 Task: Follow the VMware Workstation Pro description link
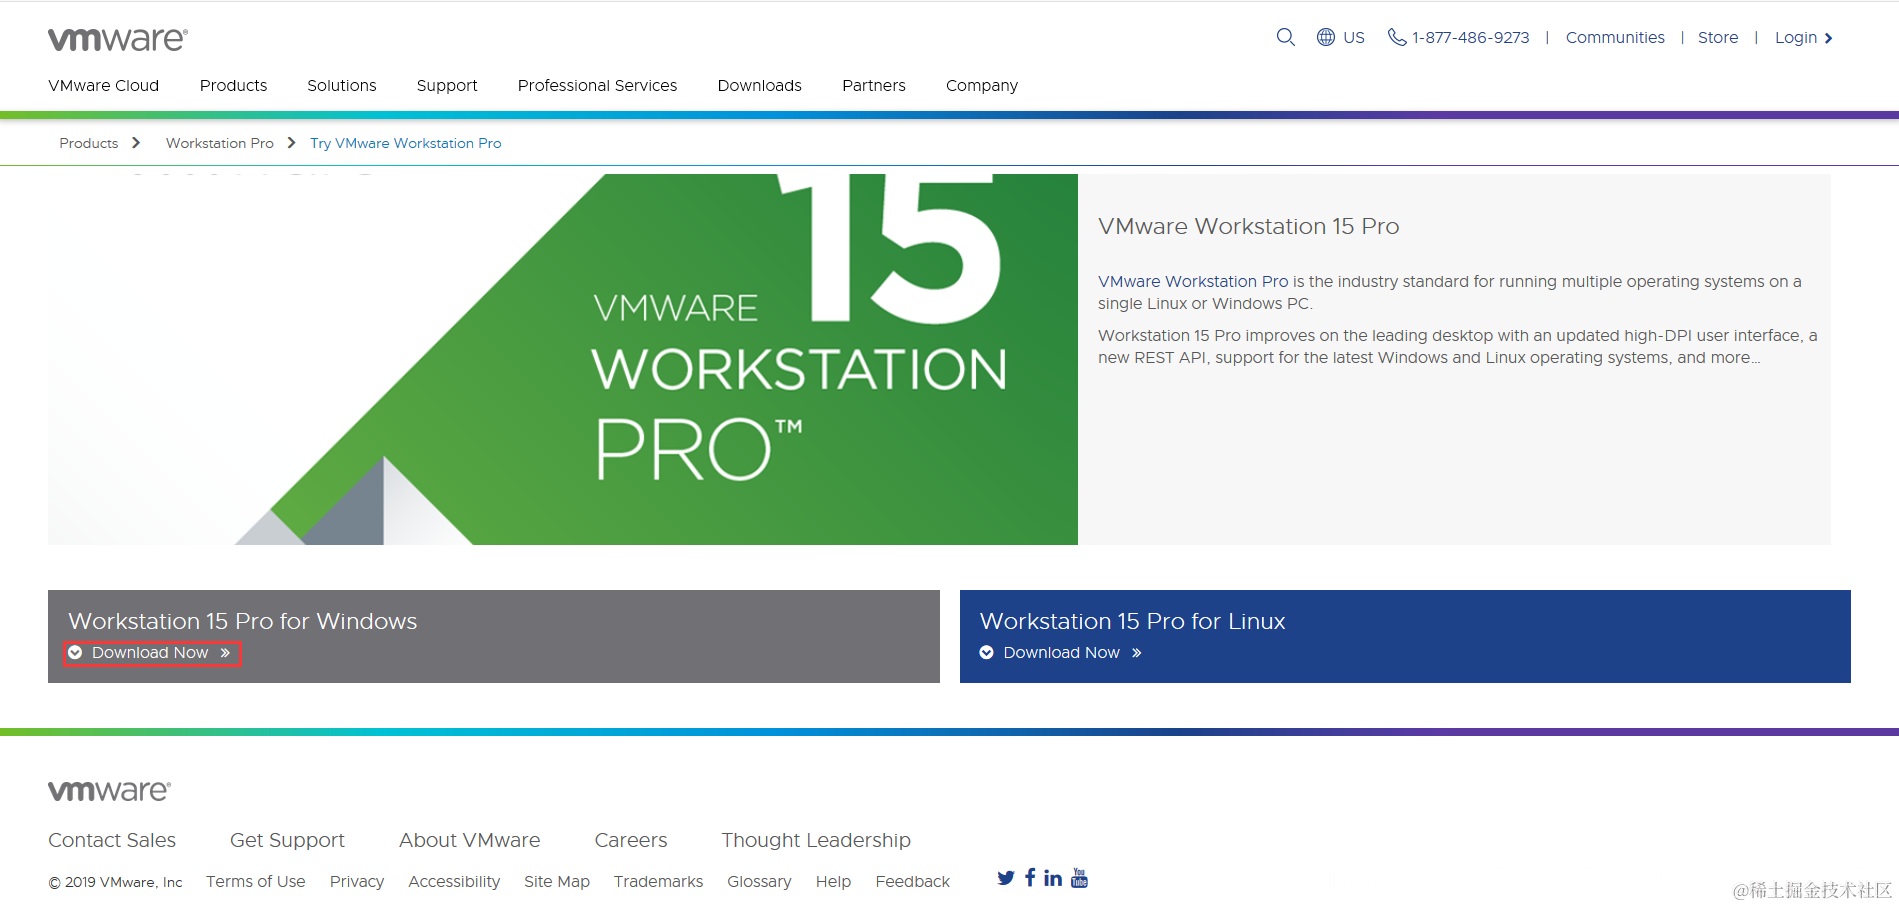[x=1192, y=281]
